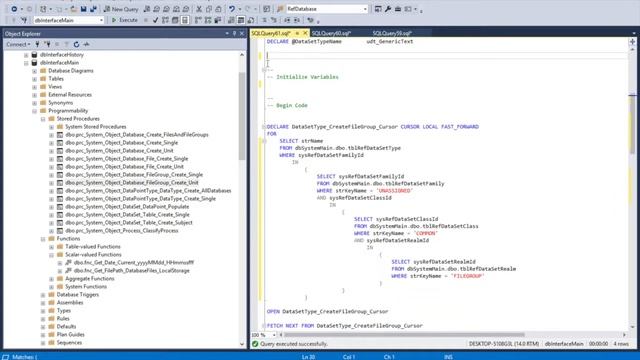Toggle Results to Grid mode
This screenshot has width=640, height=360.
coord(241,20)
